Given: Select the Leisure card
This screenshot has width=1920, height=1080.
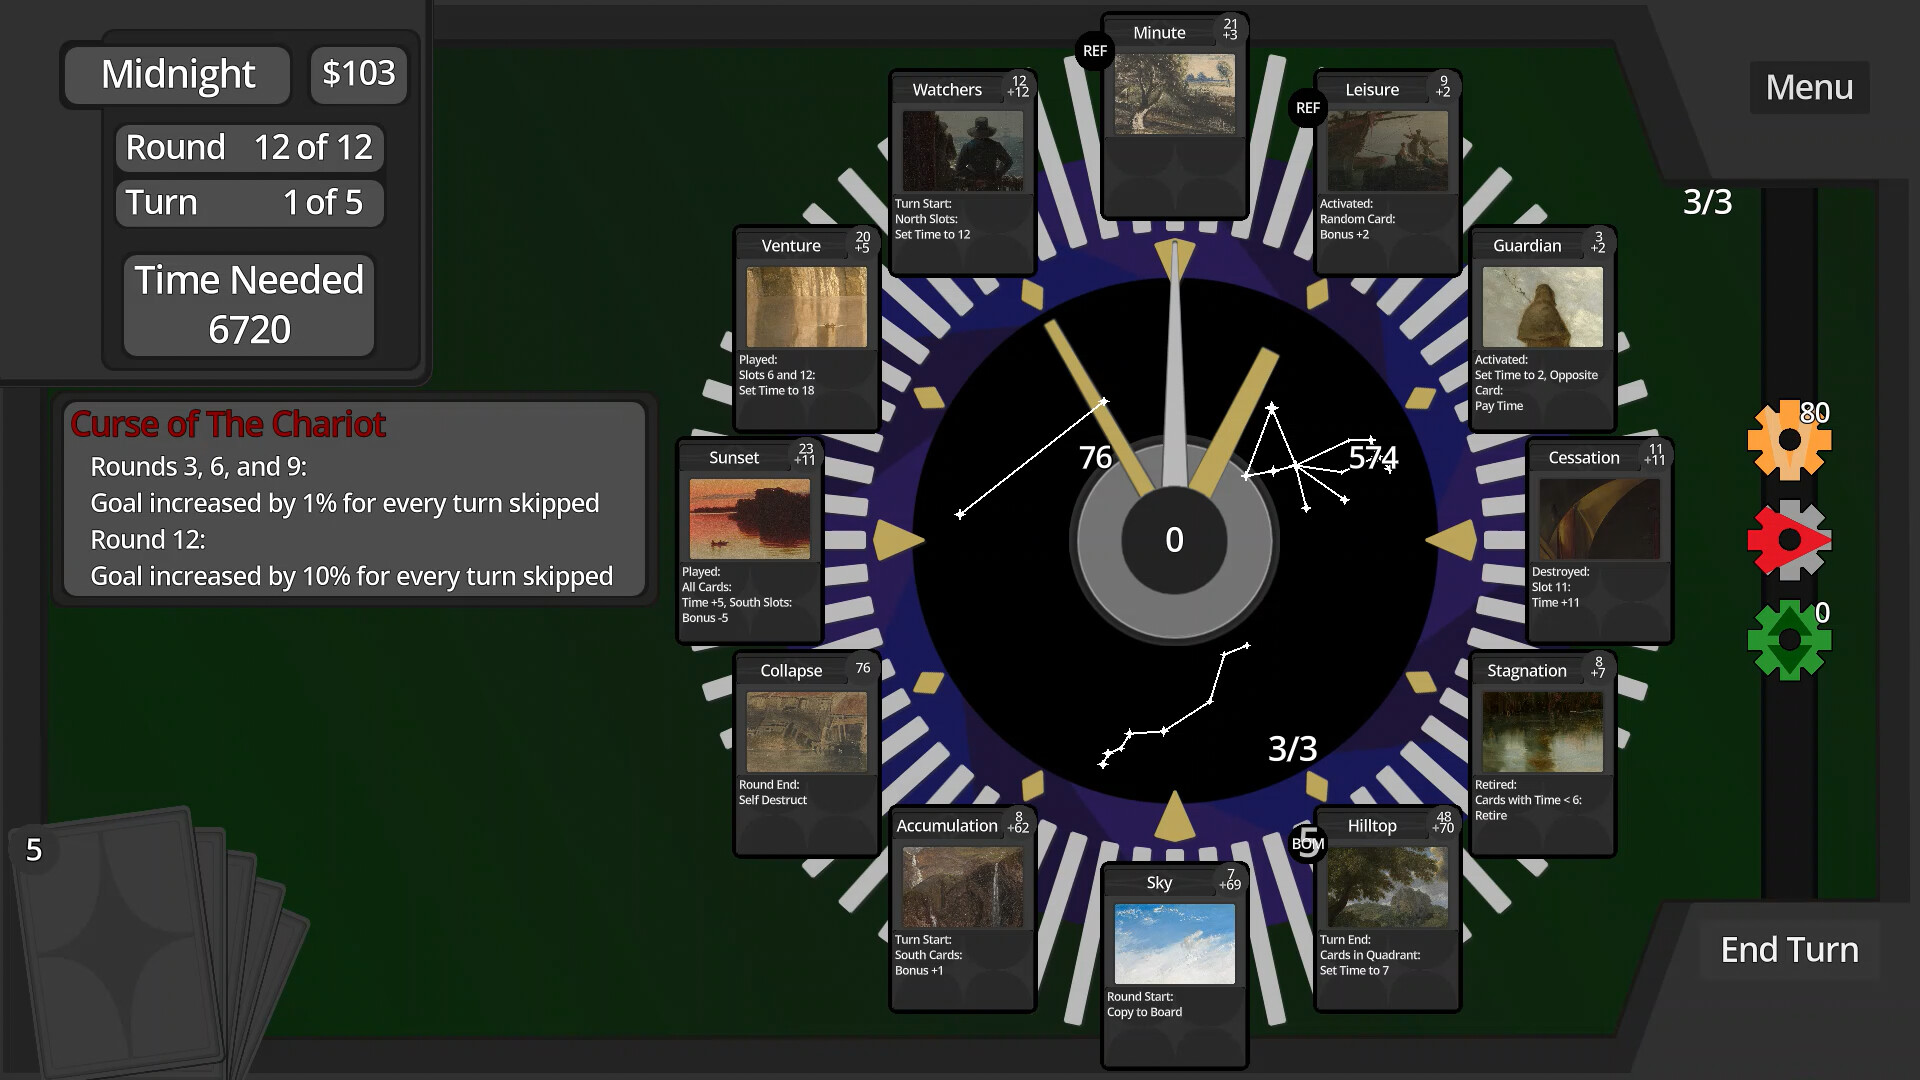Looking at the screenshot, I should (x=1387, y=173).
